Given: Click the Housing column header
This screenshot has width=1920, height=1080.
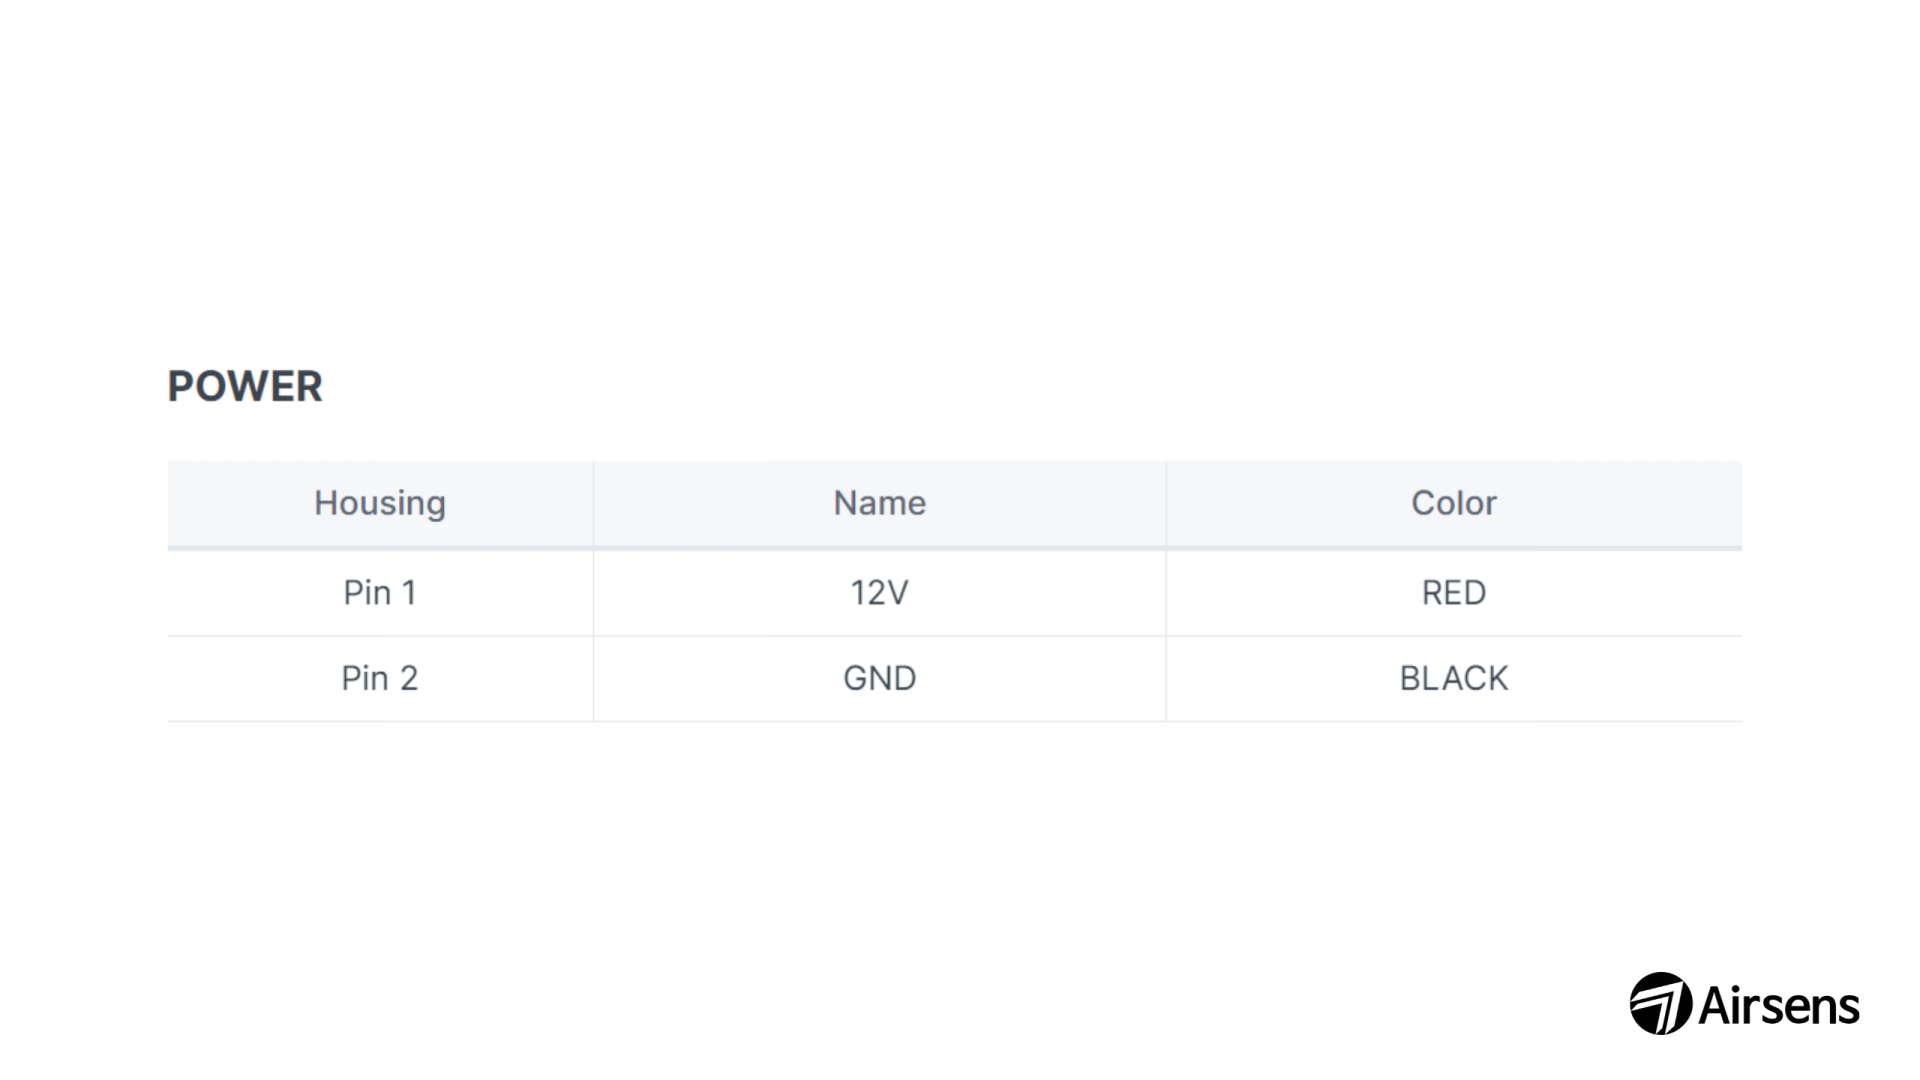Looking at the screenshot, I should coord(380,503).
